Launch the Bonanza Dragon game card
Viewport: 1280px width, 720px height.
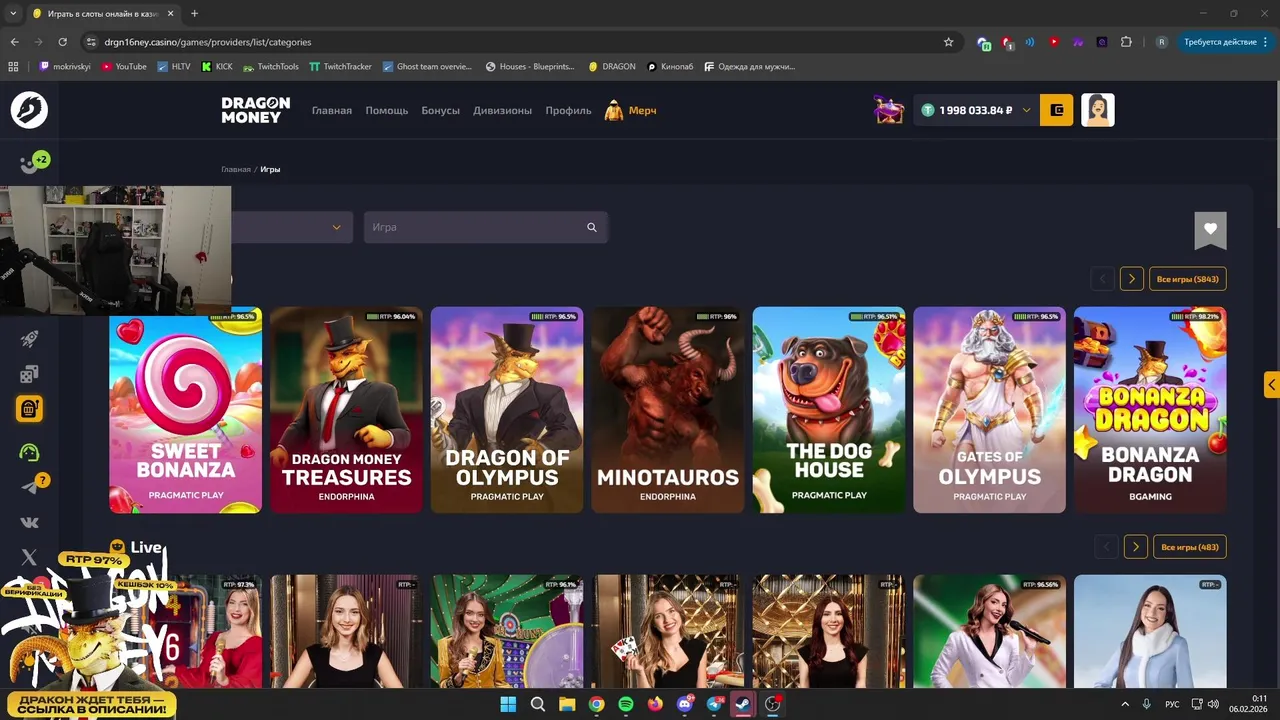point(1150,410)
